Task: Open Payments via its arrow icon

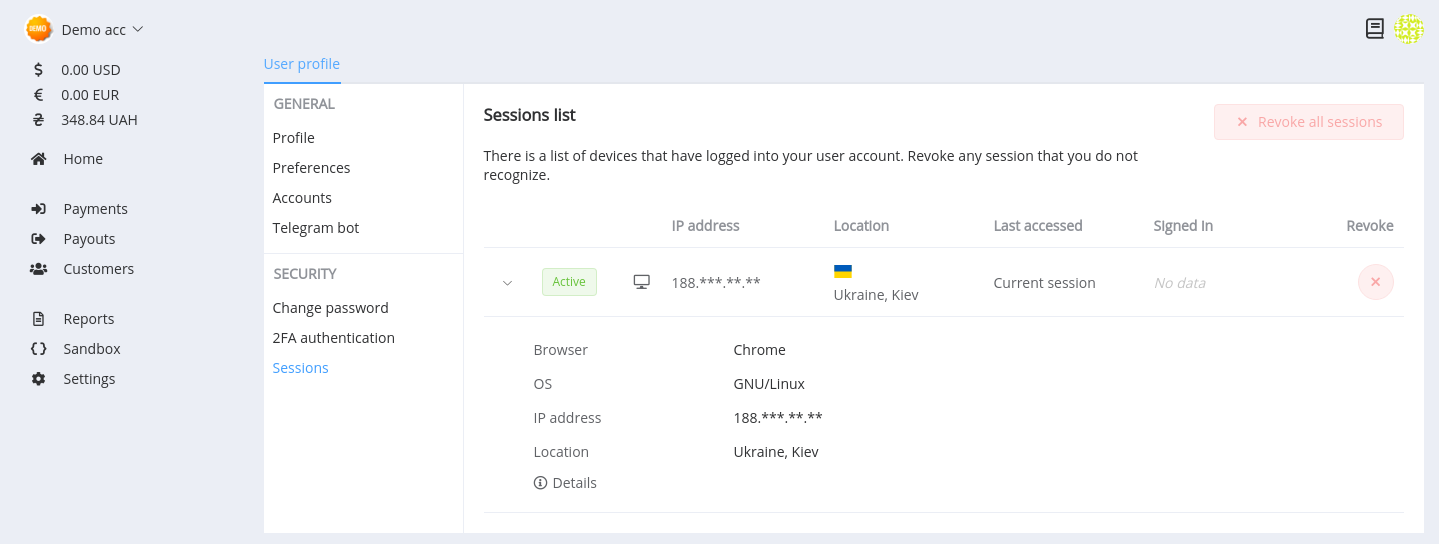Action: click(39, 209)
